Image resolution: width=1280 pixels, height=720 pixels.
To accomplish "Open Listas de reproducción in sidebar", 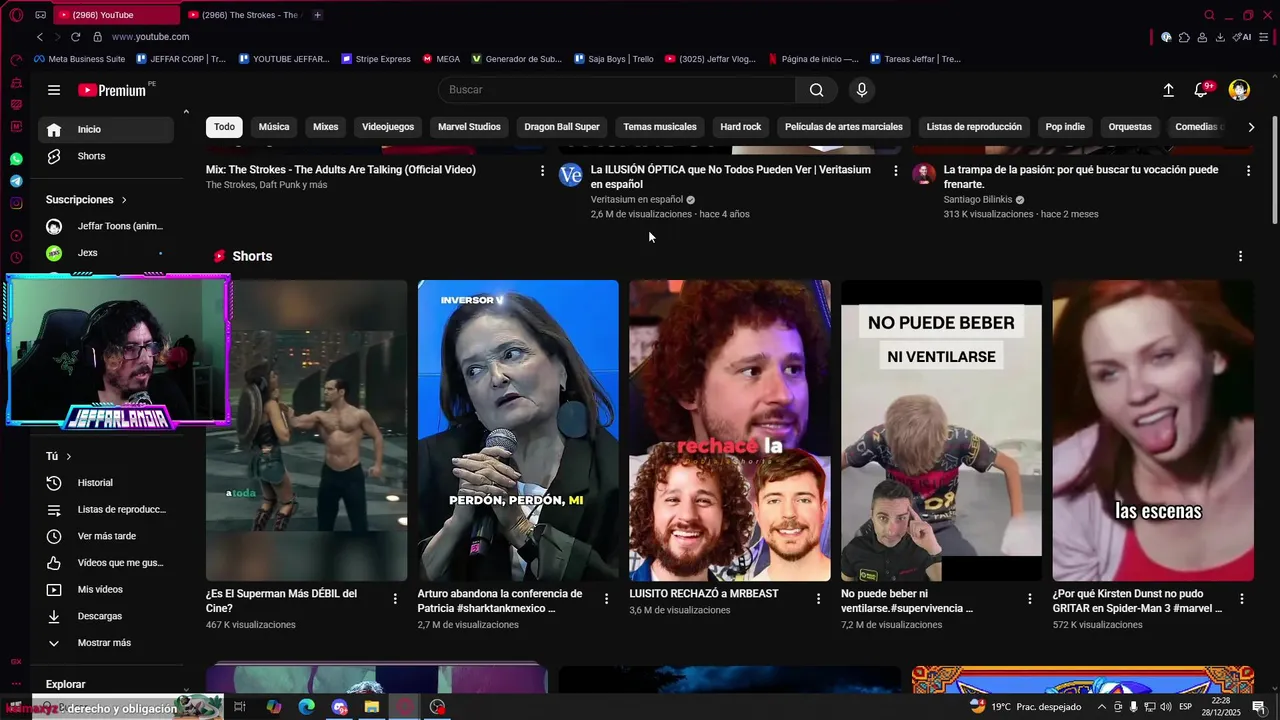I will [x=106, y=509].
